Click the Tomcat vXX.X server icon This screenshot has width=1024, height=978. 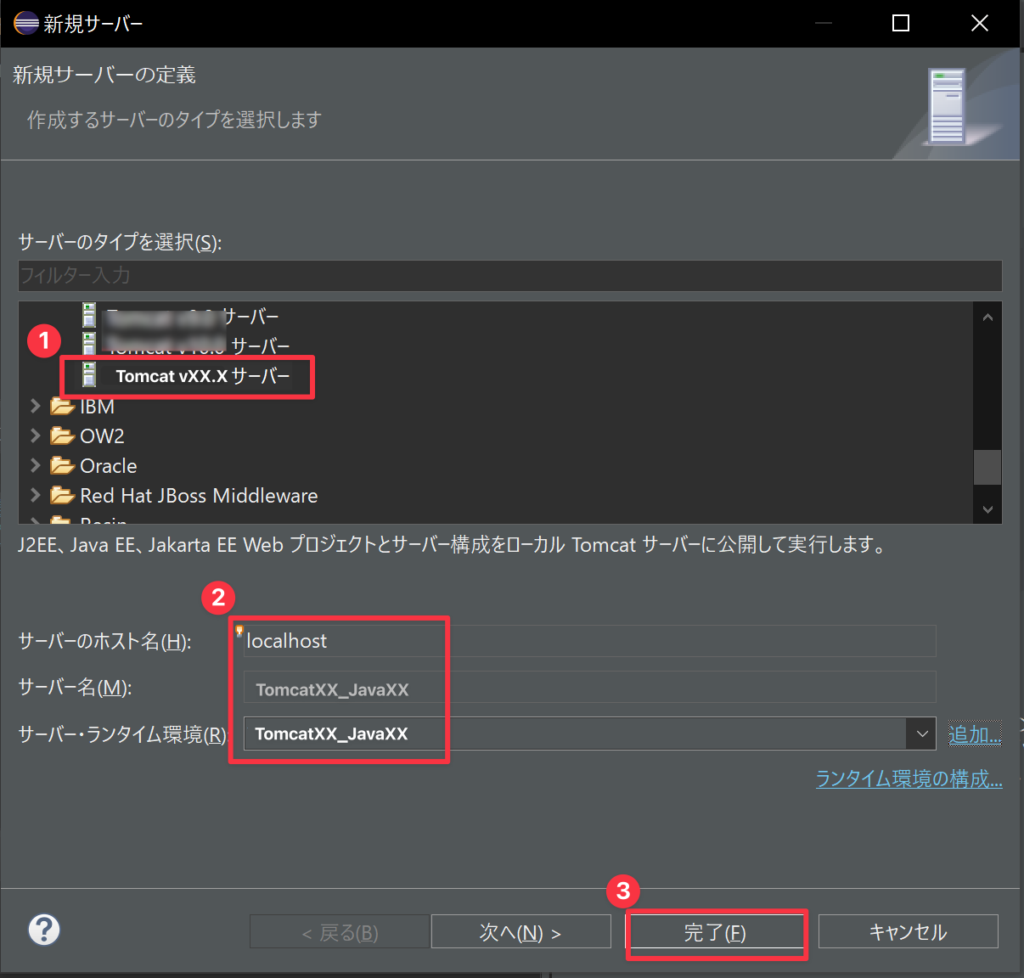pos(90,377)
